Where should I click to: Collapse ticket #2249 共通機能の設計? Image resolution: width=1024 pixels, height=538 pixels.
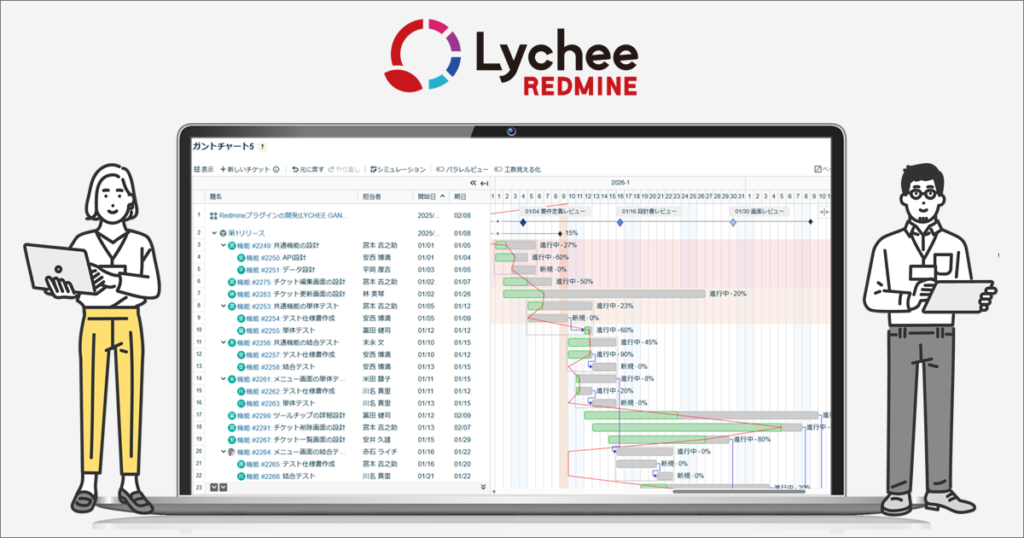[x=223, y=245]
